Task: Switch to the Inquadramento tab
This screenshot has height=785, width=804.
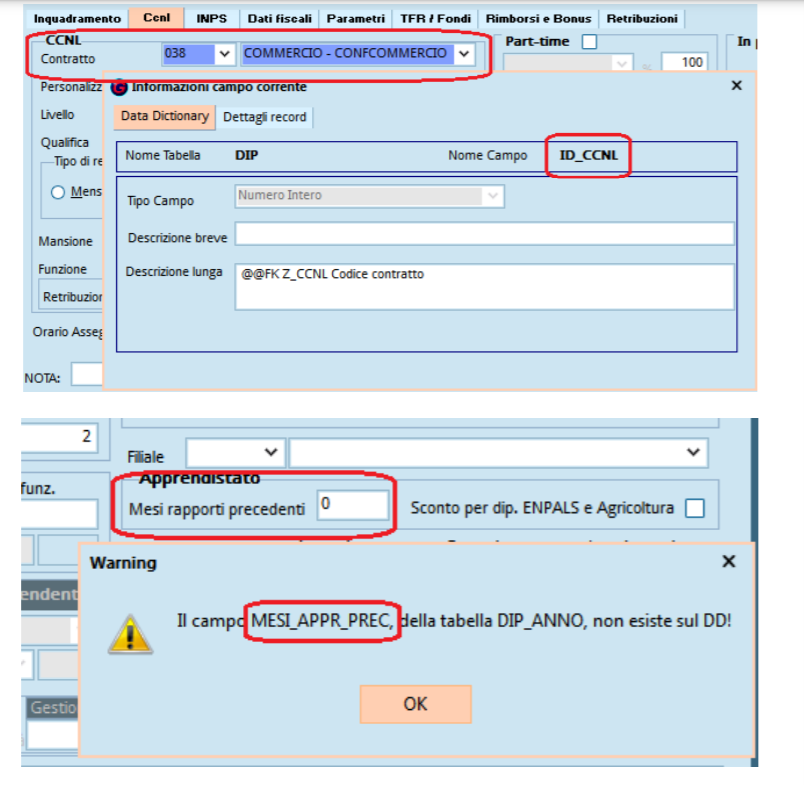Action: pos(77,18)
